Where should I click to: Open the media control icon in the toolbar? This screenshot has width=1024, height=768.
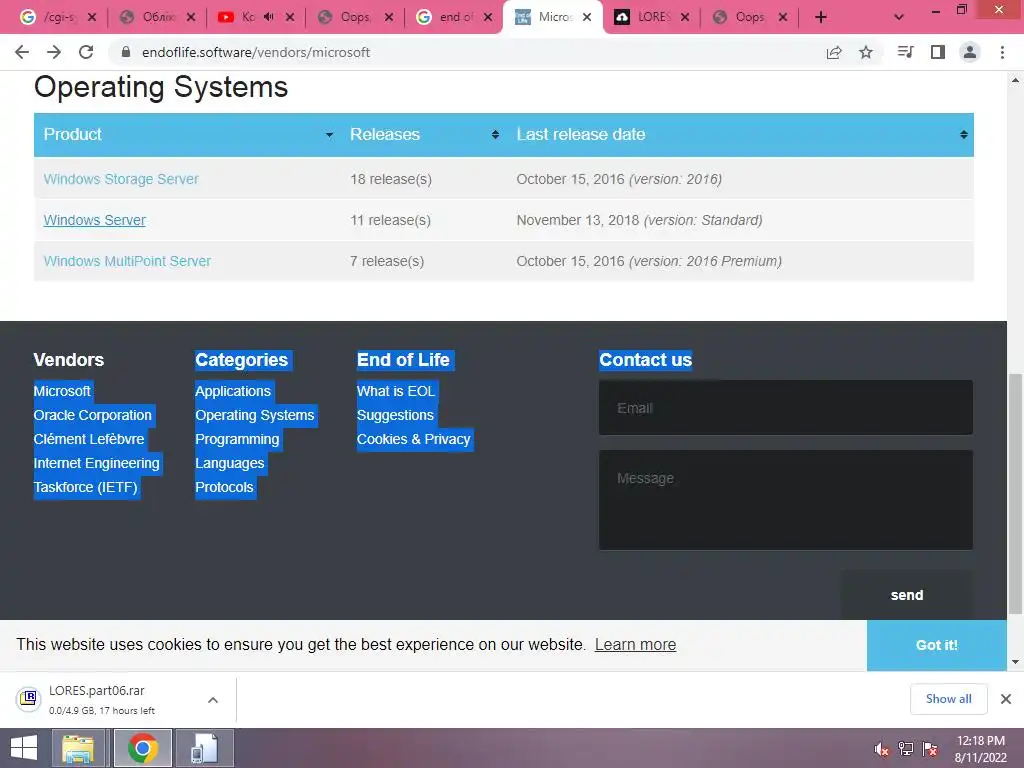(x=905, y=52)
